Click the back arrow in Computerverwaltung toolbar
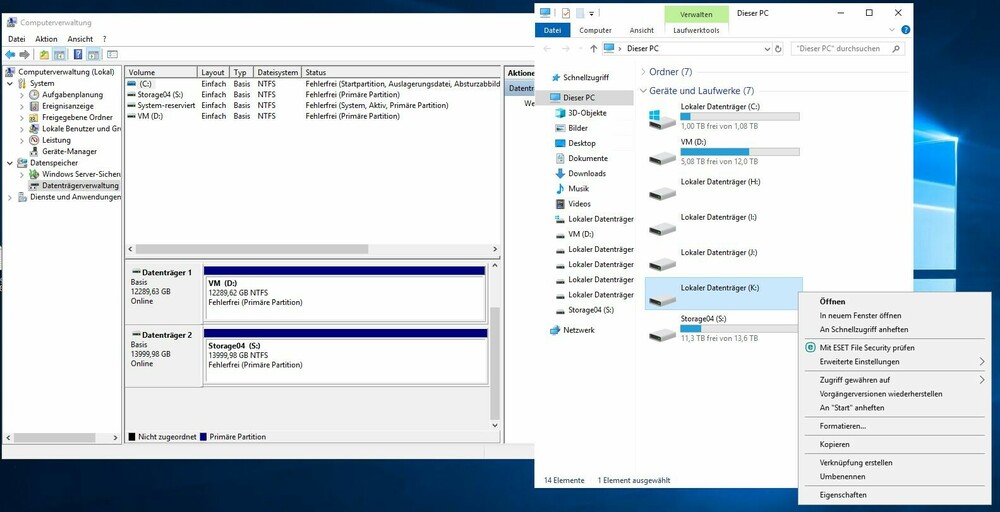The width and height of the screenshot is (1000, 512). 10,54
